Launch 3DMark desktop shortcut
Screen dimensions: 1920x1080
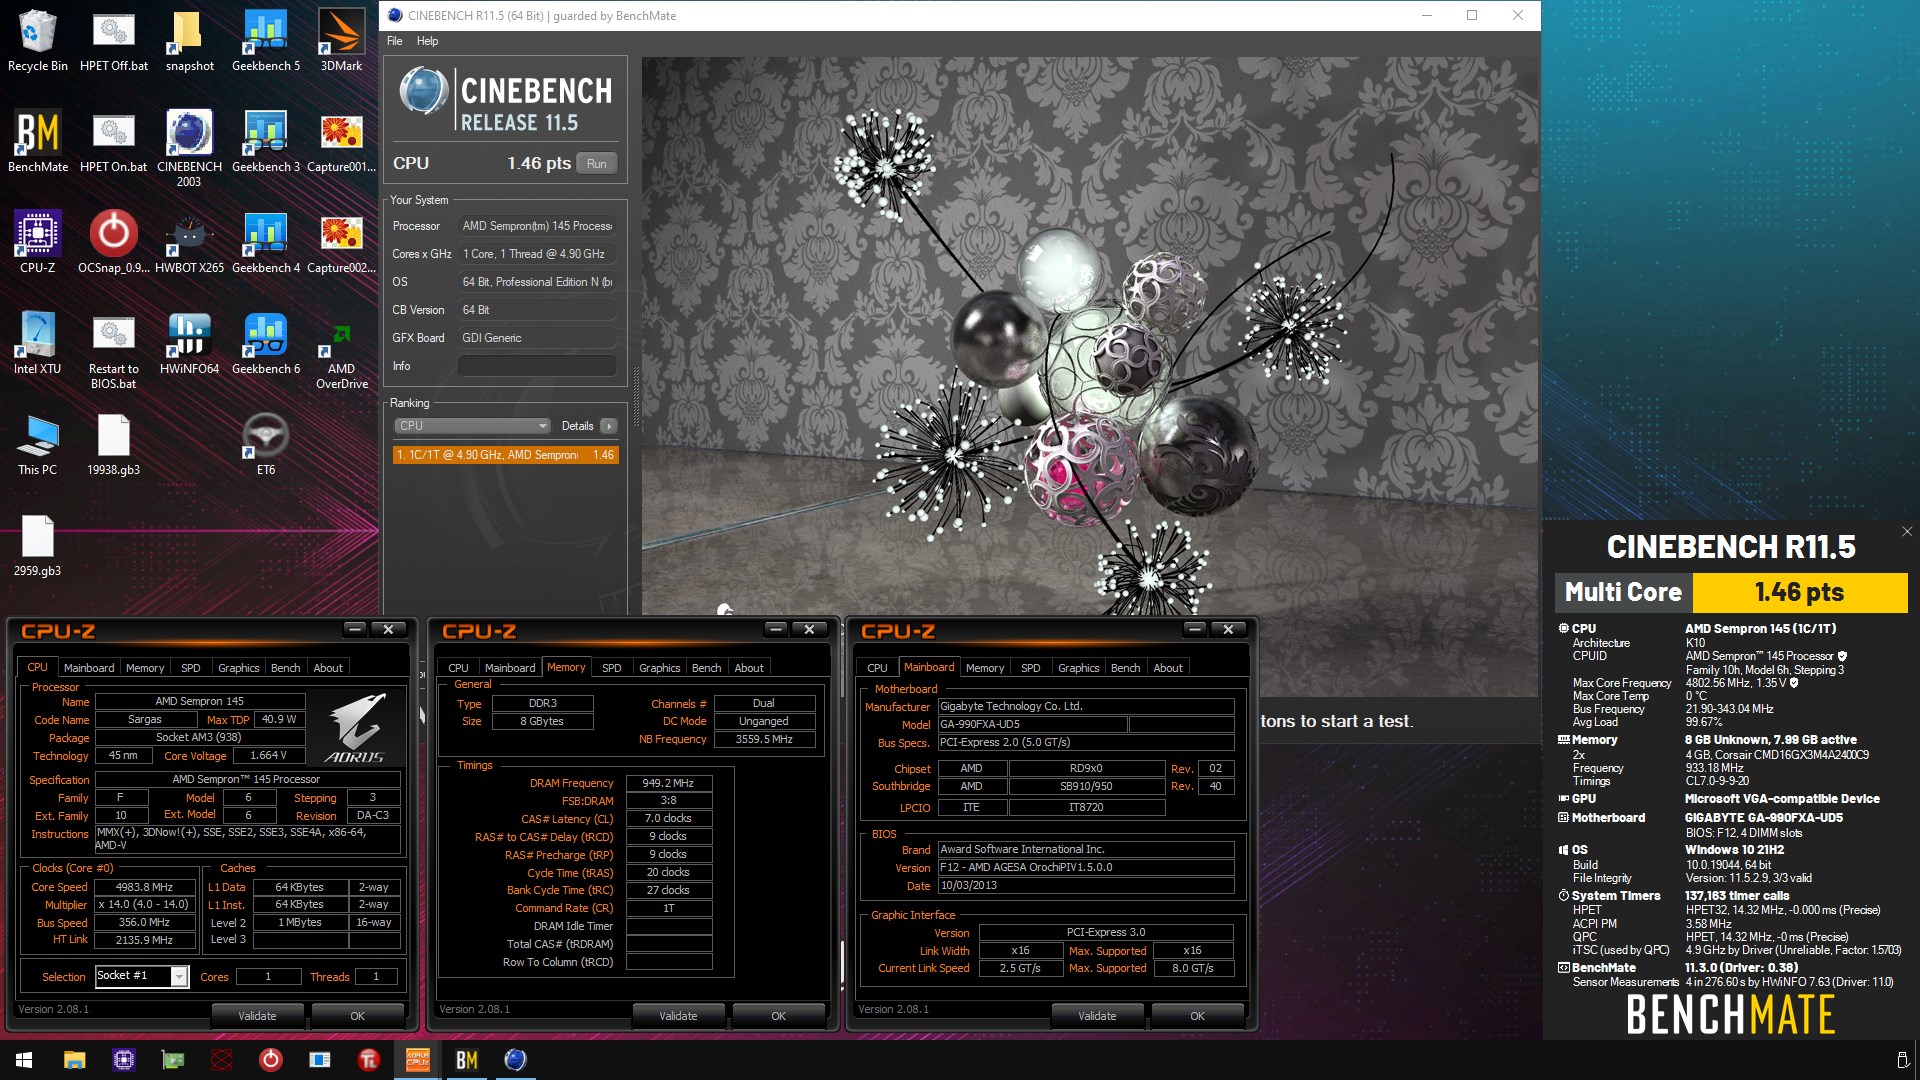coord(341,40)
